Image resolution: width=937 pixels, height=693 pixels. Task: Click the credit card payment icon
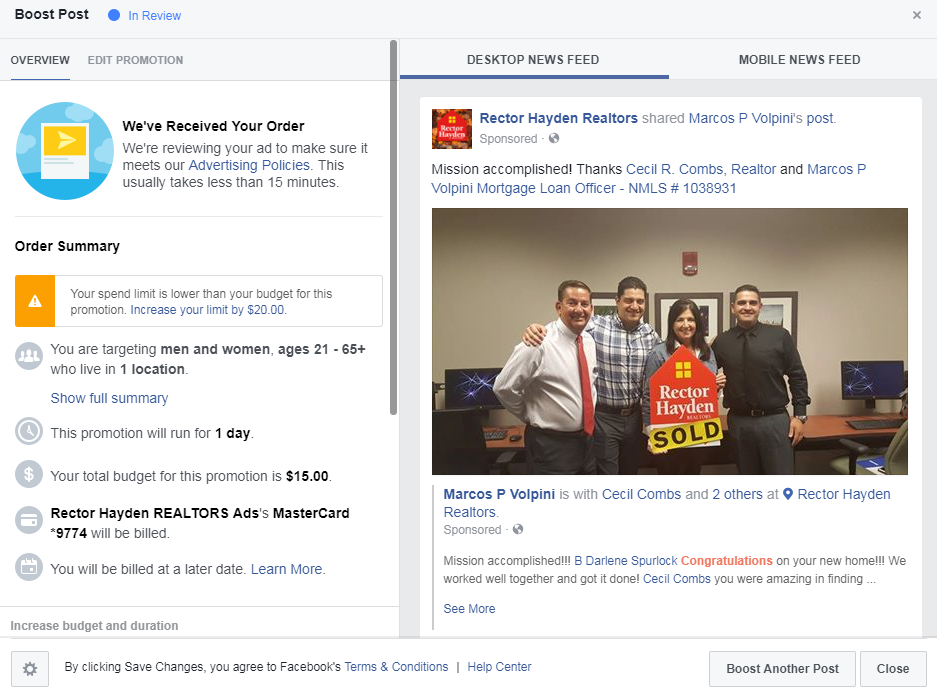29,520
